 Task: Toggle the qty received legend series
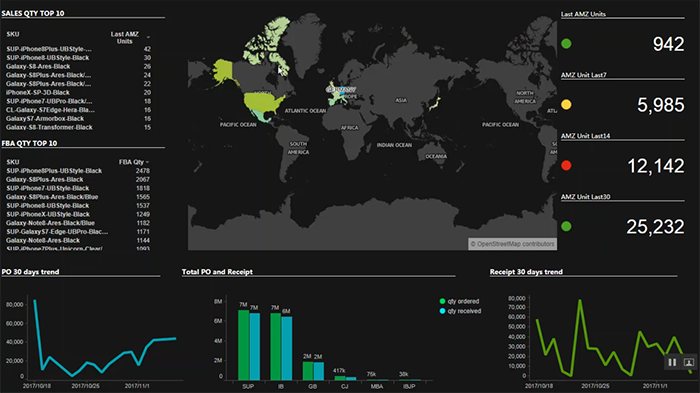coord(460,311)
